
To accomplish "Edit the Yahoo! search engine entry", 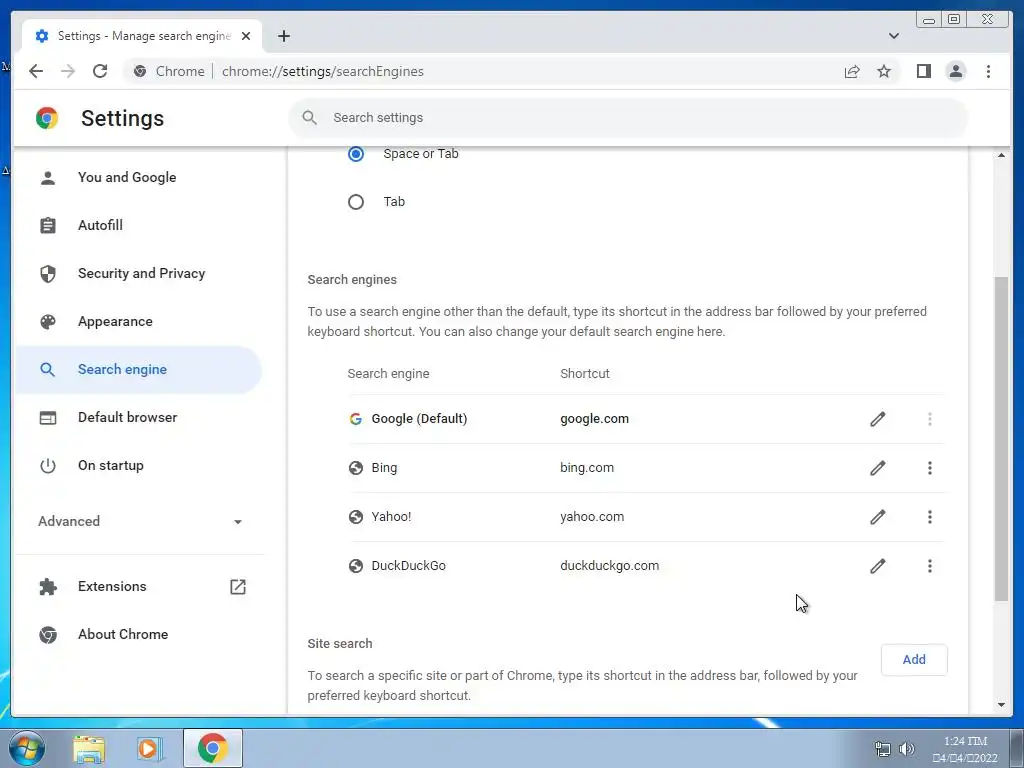I will 878,517.
